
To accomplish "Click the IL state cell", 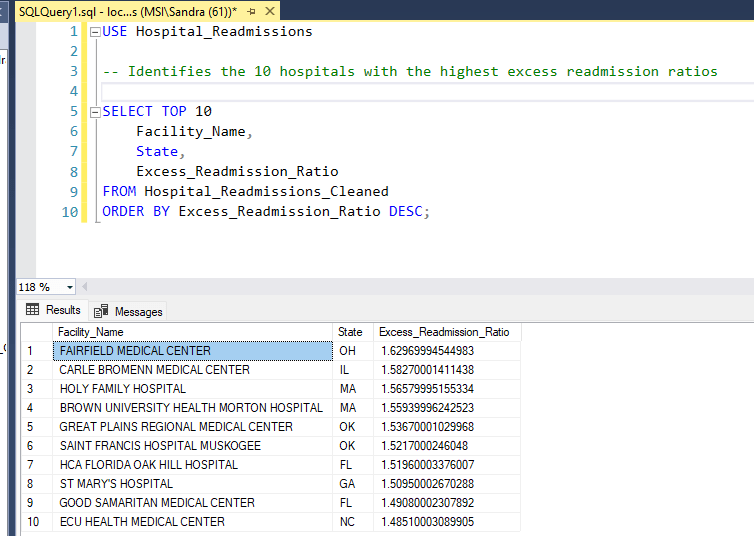I will [x=352, y=370].
